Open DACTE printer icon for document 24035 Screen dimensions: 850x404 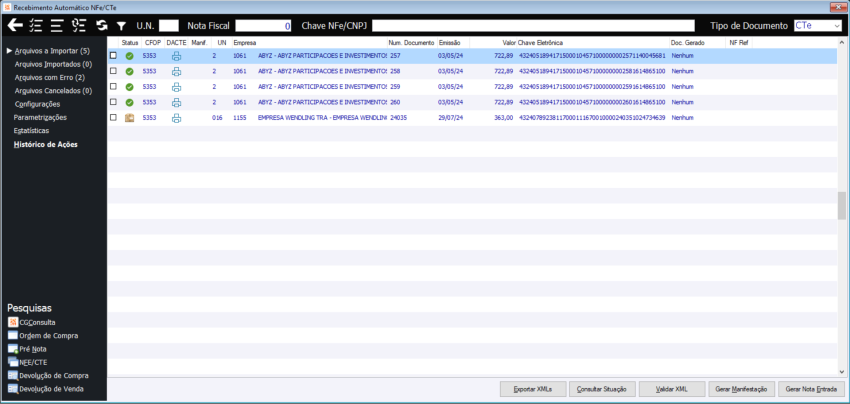click(x=176, y=118)
